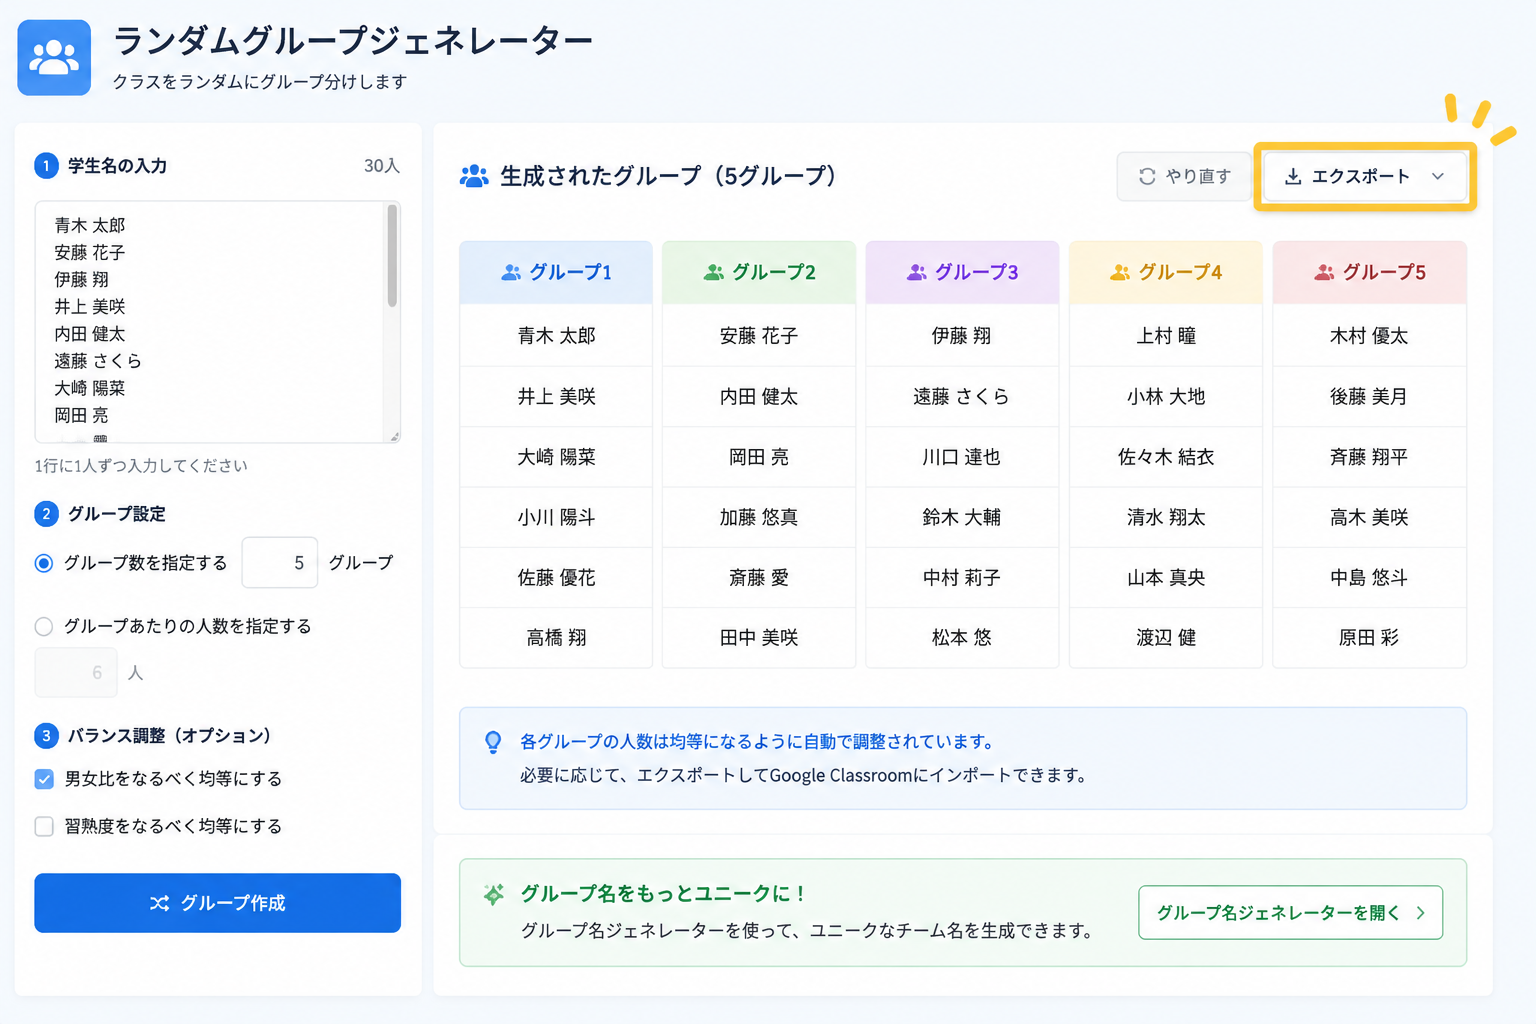Click 上村 瞳 in グループ4
Image resolution: width=1536 pixels, height=1024 pixels.
(1166, 336)
